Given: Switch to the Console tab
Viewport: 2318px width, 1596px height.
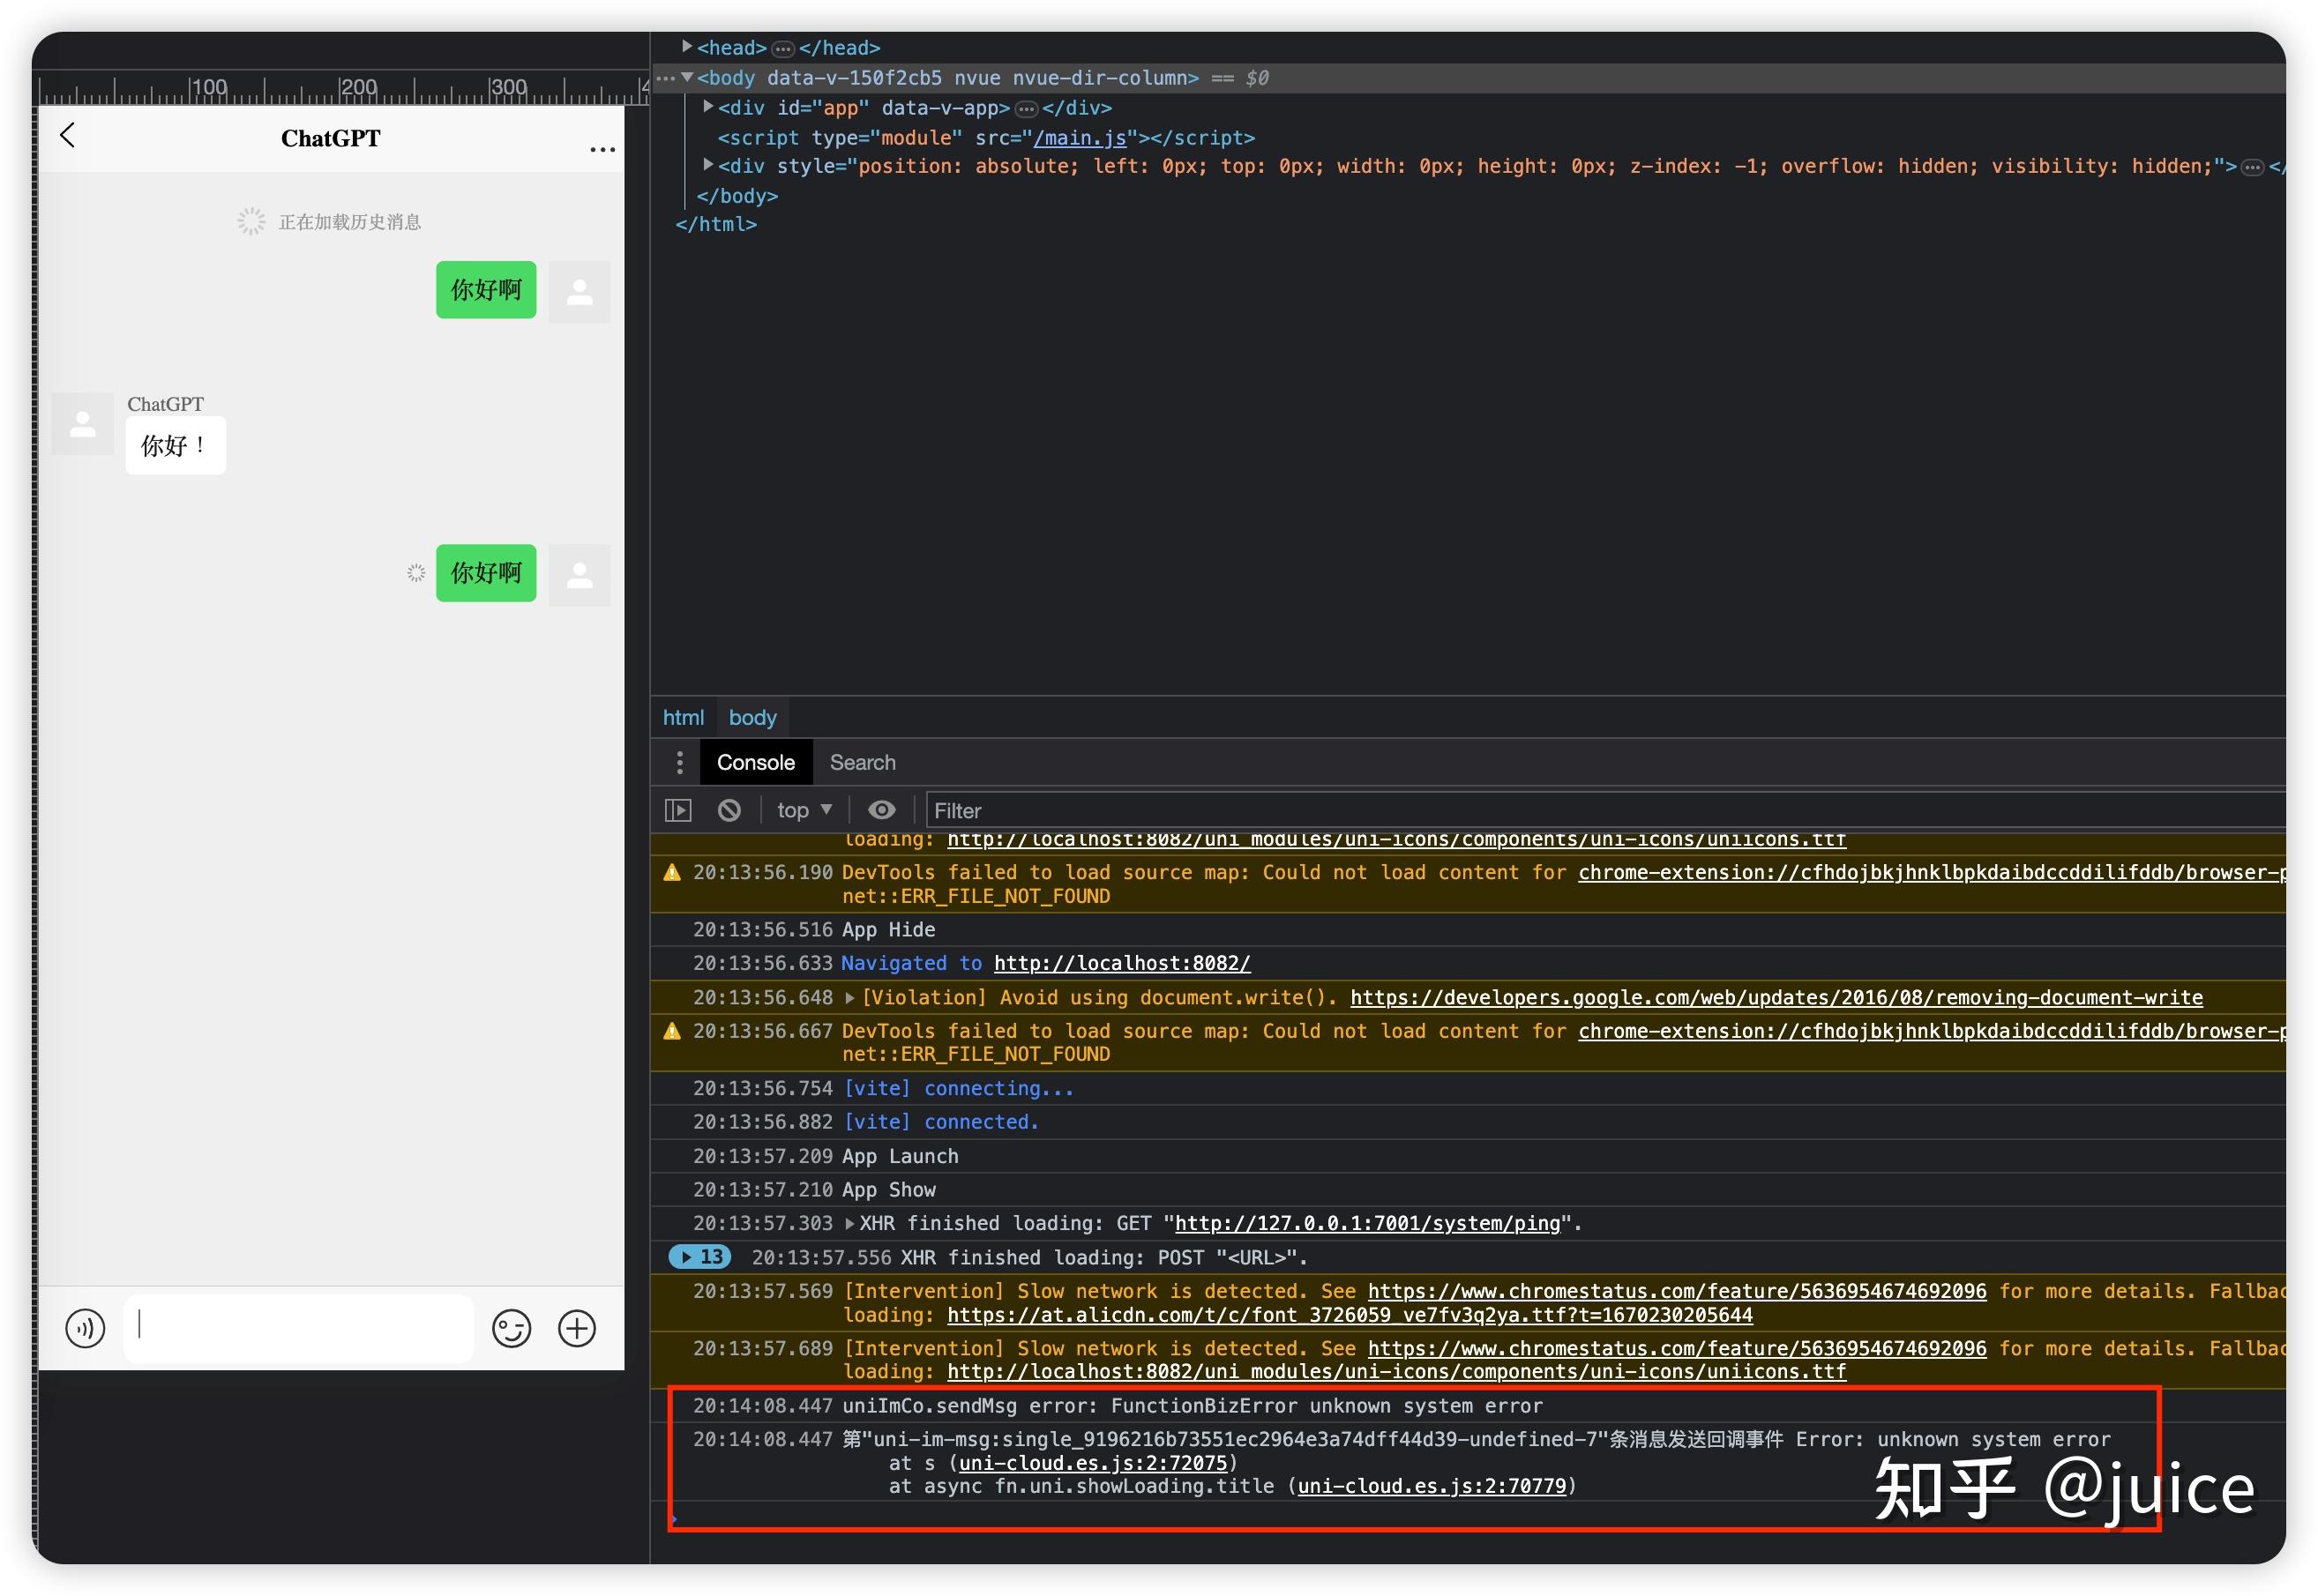Looking at the screenshot, I should pyautogui.click(x=756, y=763).
